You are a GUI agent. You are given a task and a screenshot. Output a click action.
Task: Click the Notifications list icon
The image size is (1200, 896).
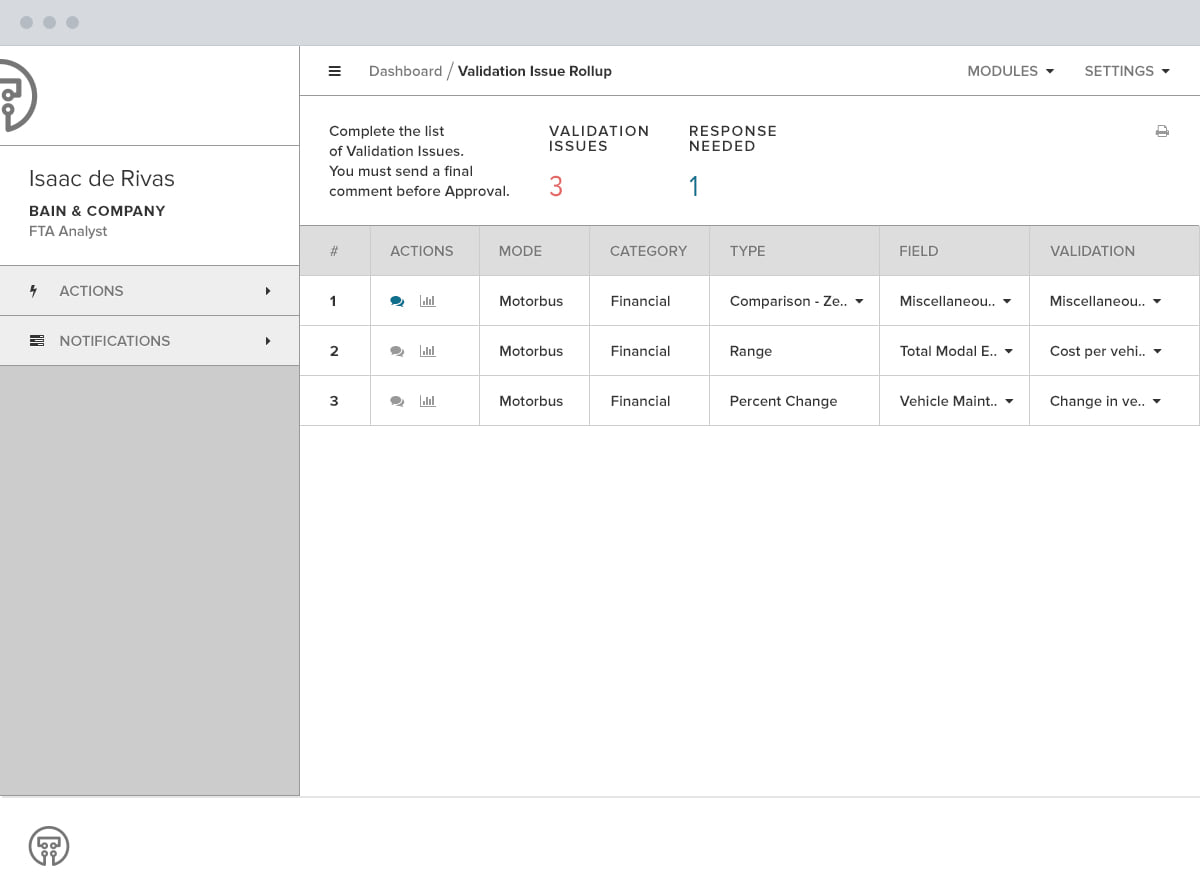pyautogui.click(x=37, y=341)
